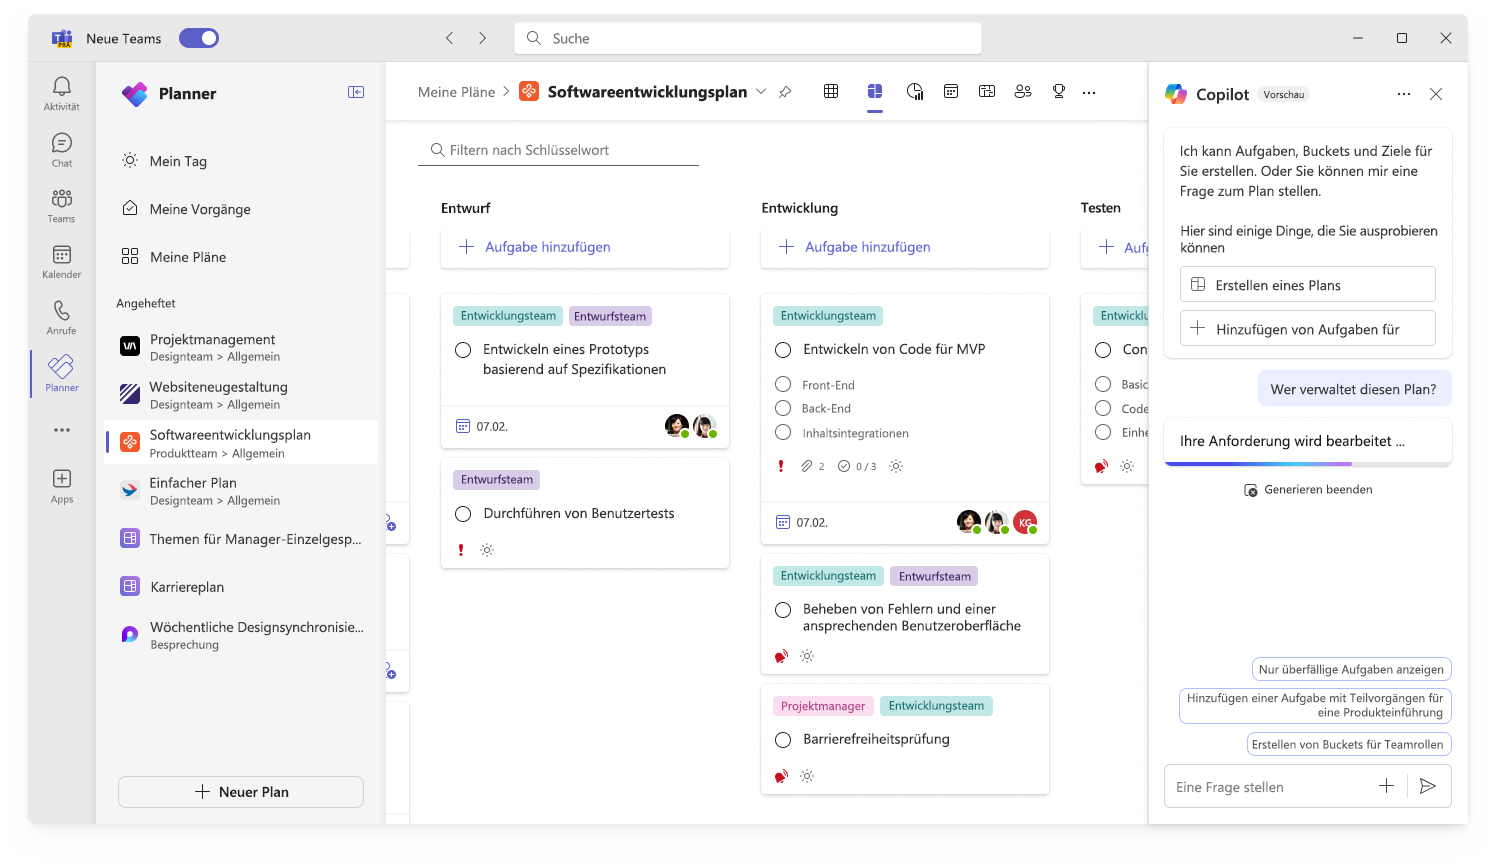
Task: Switch to Grid view icon
Action: tap(831, 91)
